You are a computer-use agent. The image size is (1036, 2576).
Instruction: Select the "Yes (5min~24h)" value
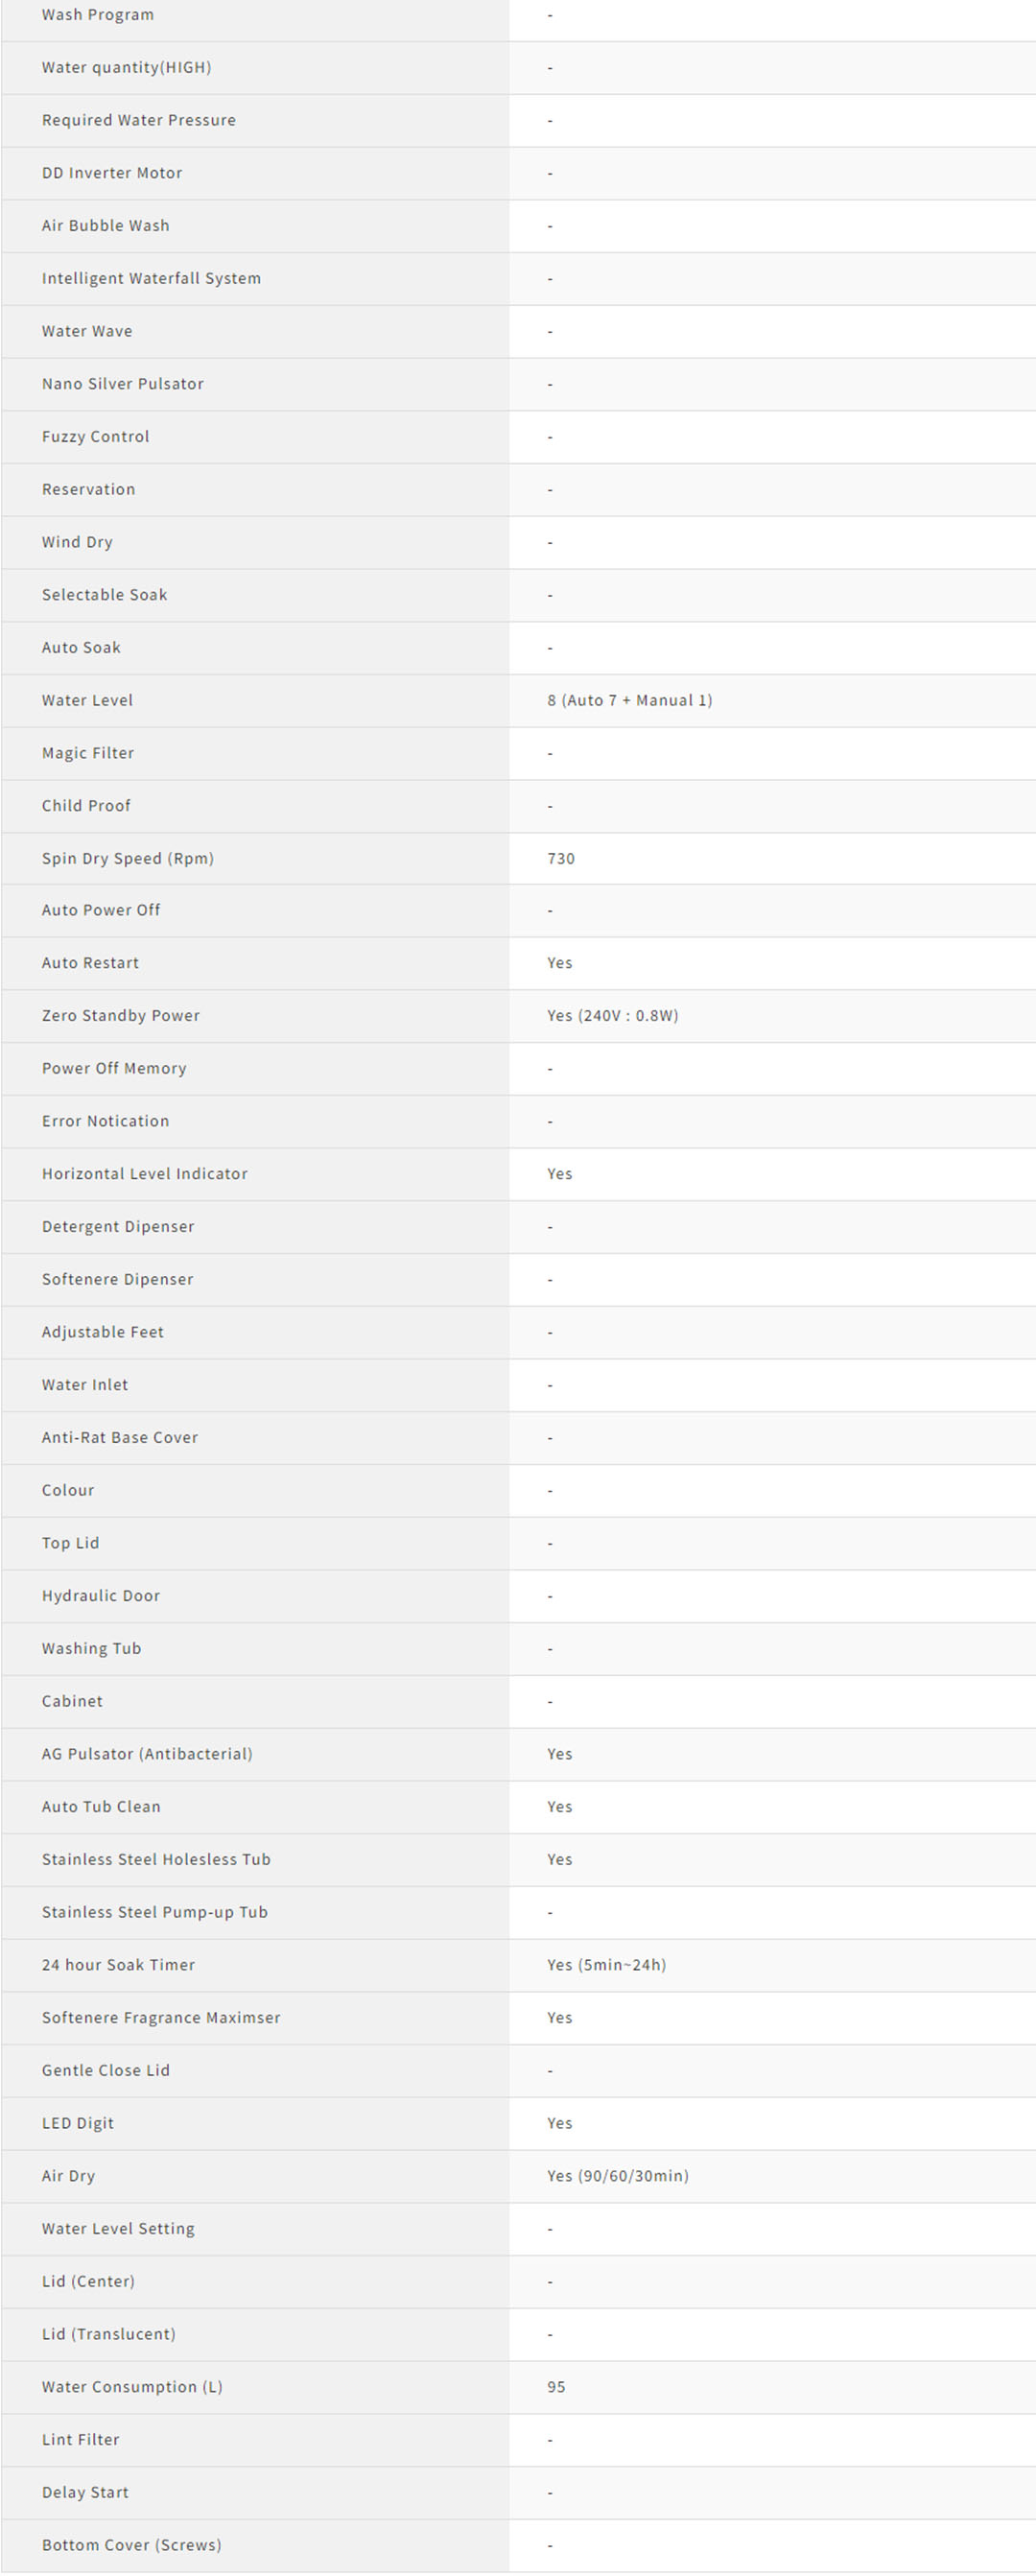pos(606,1964)
